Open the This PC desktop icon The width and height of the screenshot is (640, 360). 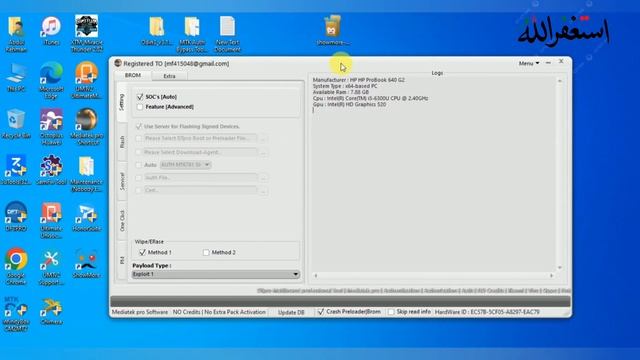16,77
